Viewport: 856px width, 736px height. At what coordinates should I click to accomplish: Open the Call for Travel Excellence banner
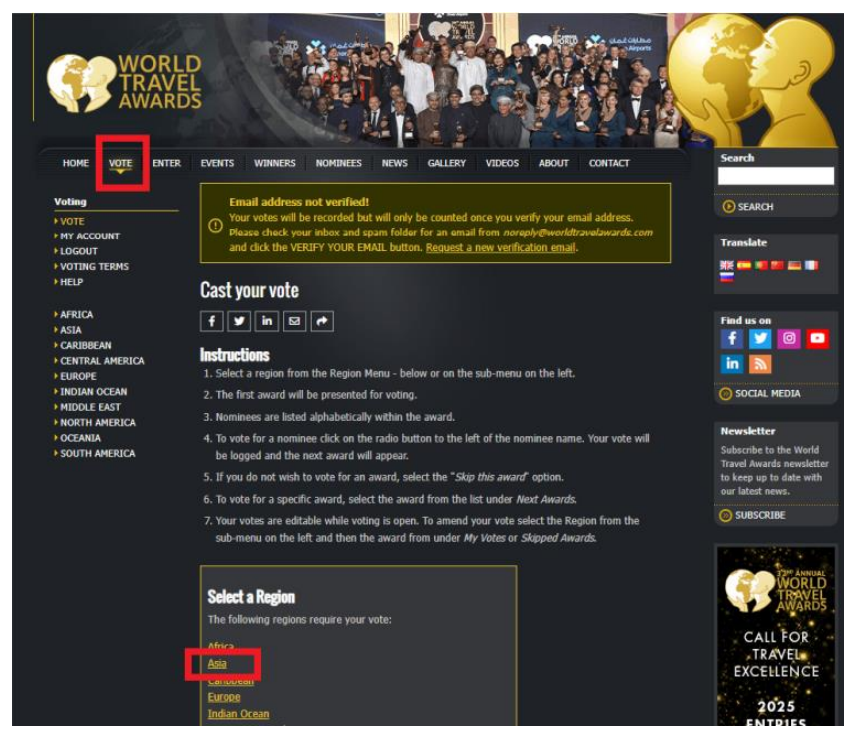point(776,636)
